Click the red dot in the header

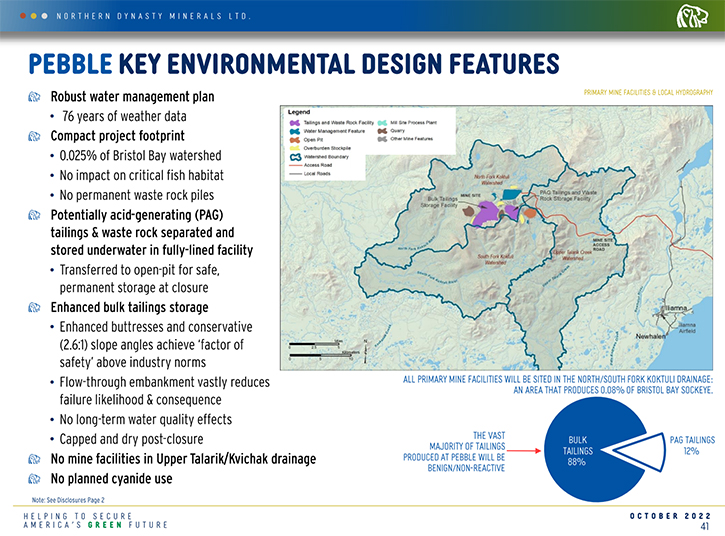23,16
